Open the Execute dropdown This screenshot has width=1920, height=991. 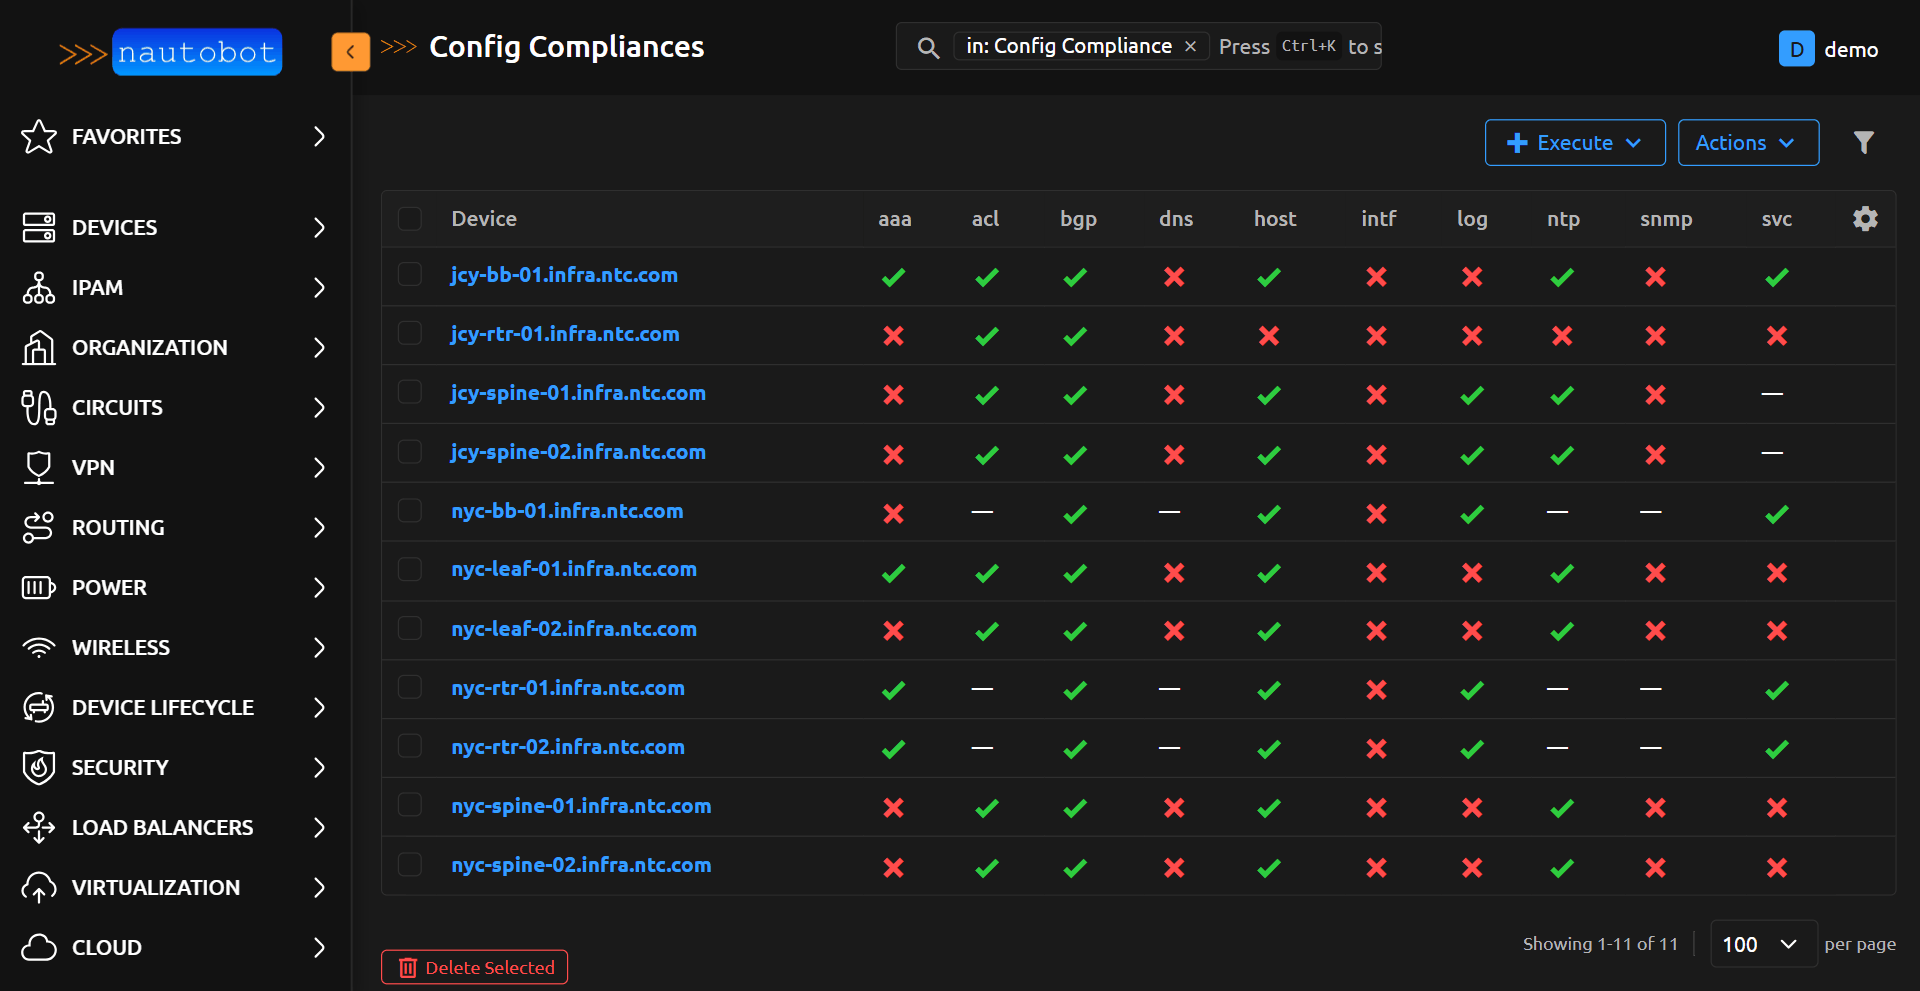[x=1574, y=143]
